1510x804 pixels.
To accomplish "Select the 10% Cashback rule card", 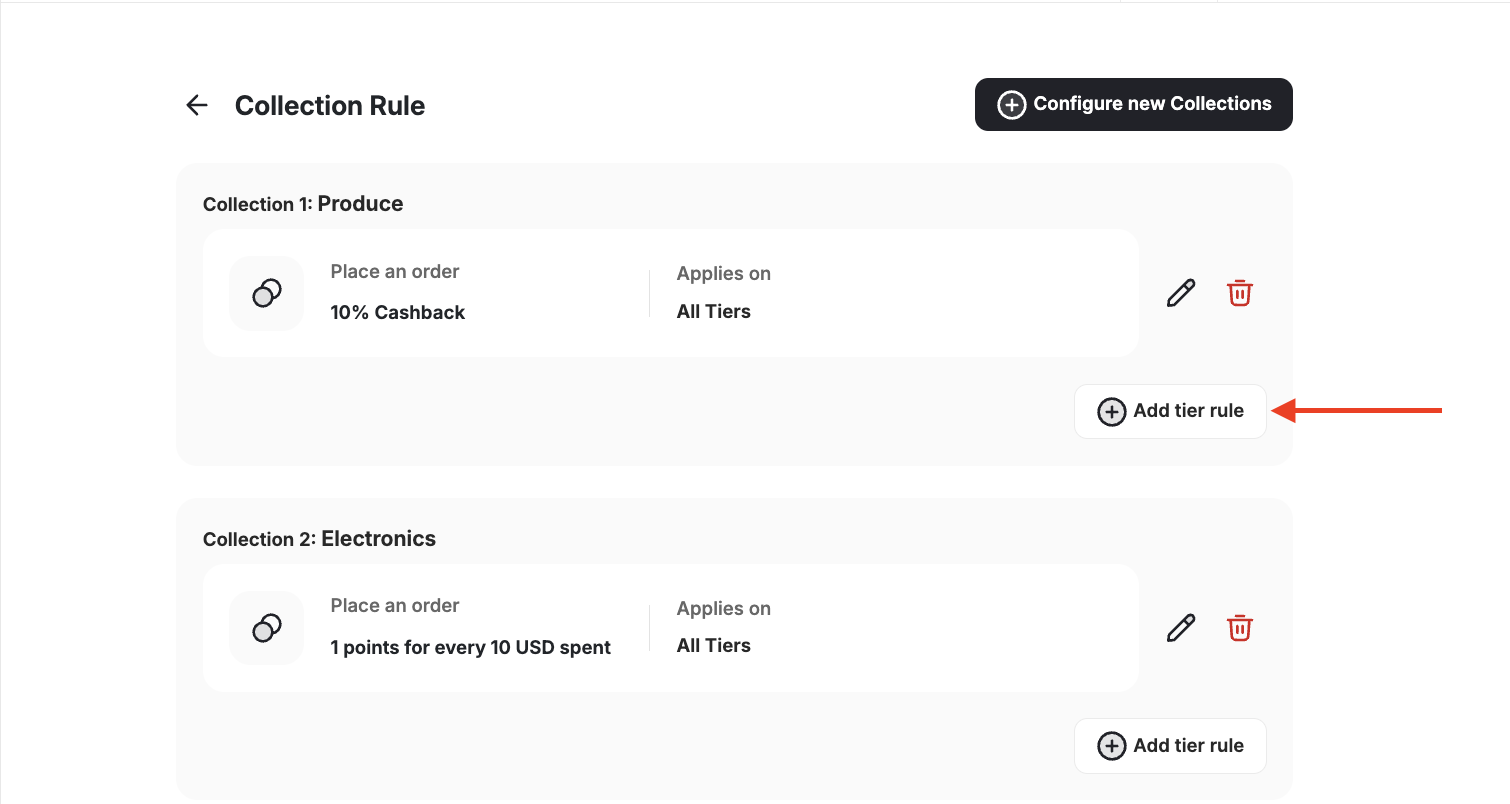I will [670, 292].
